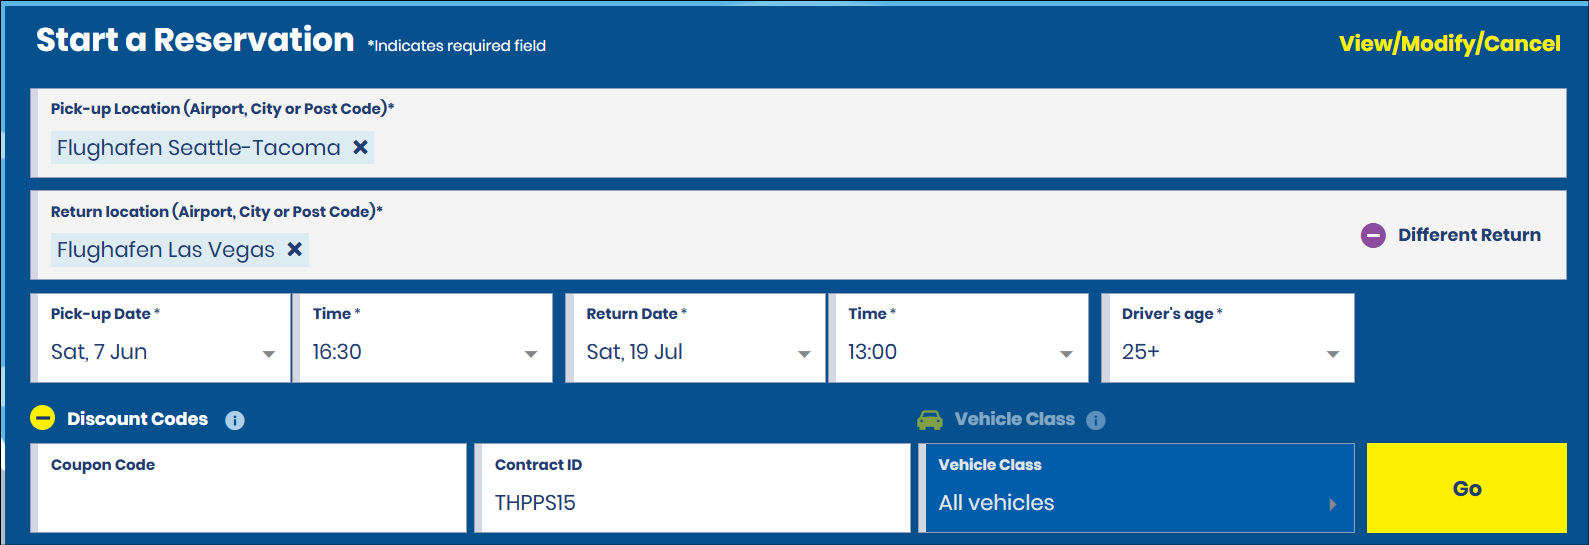The width and height of the screenshot is (1589, 545).
Task: Click the Return location input area
Action: pos(800,250)
